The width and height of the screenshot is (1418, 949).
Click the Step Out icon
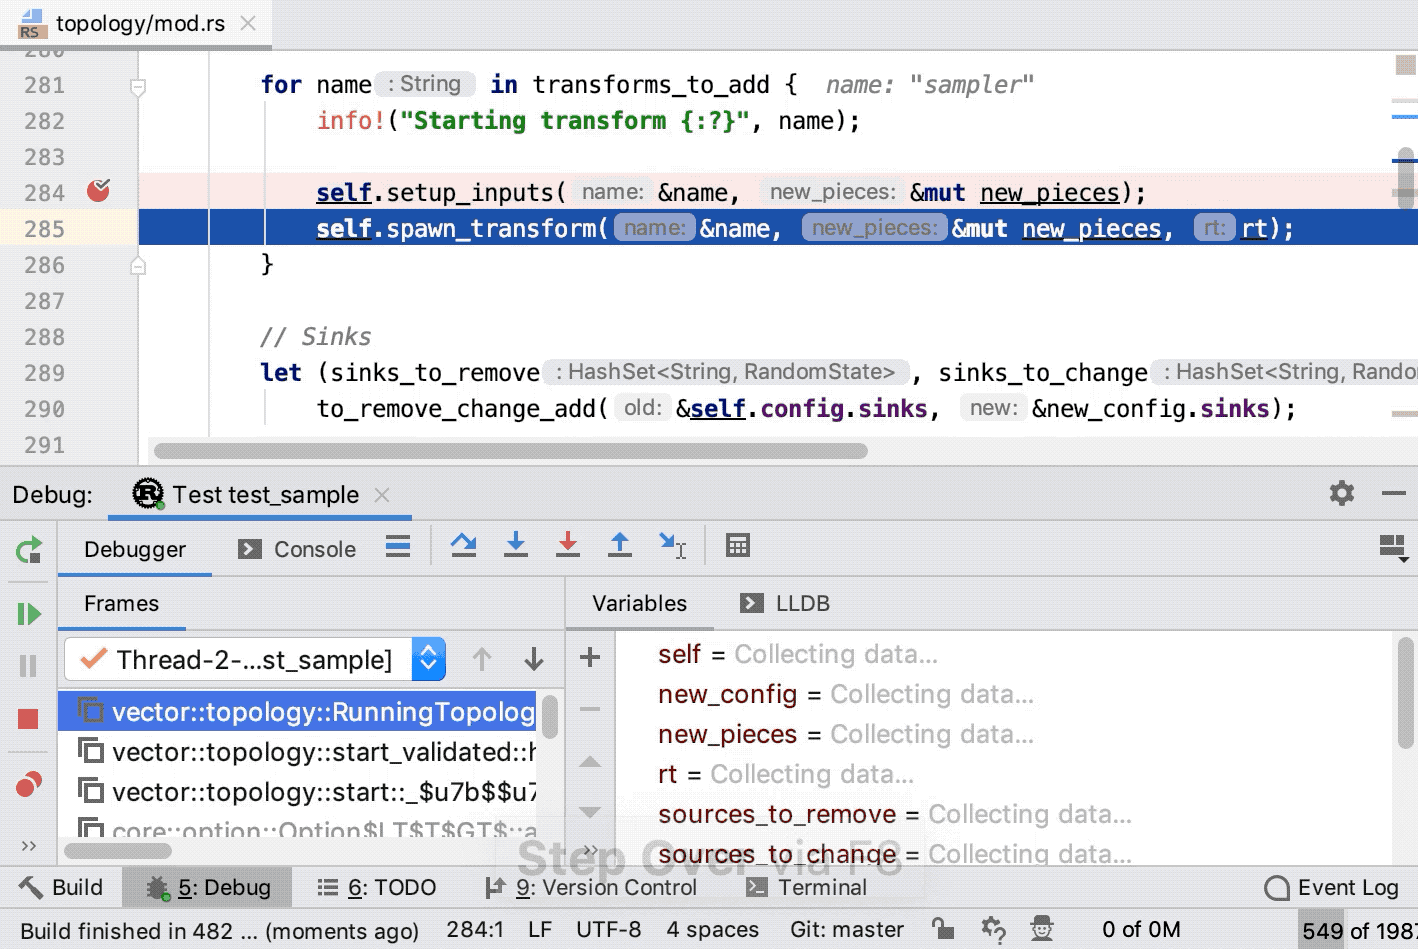tap(620, 545)
